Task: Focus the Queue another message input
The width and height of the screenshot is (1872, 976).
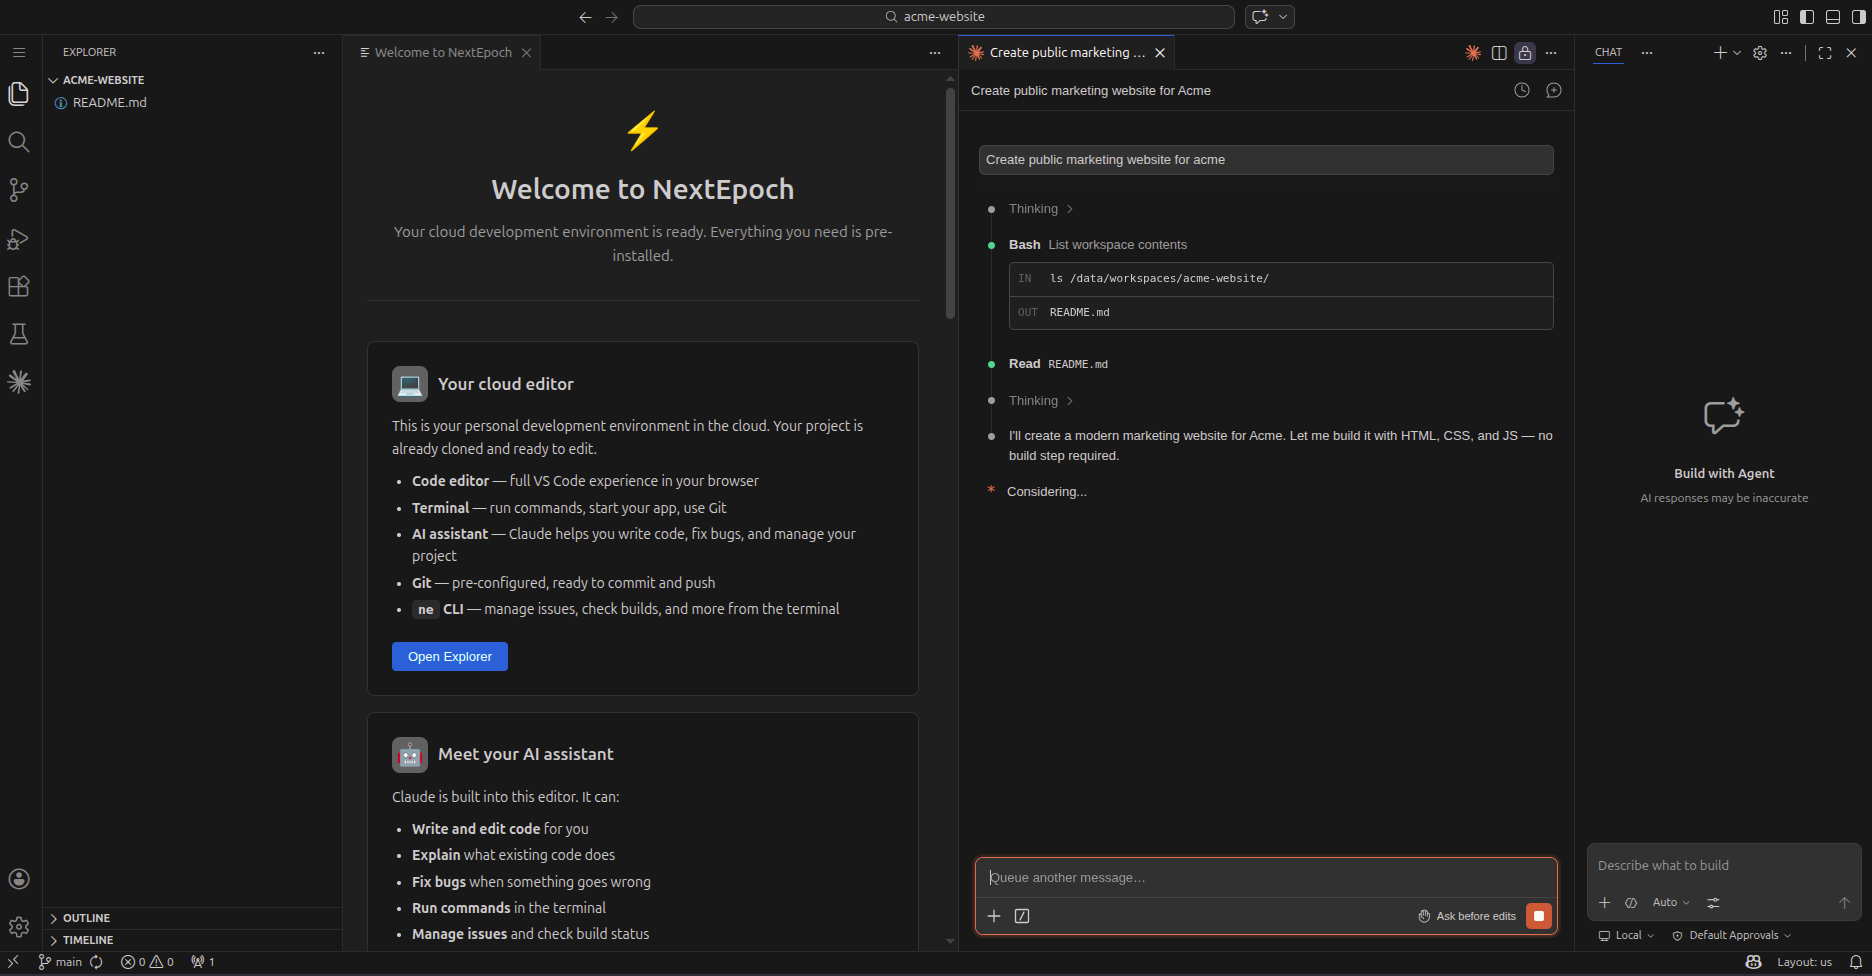Action: (1266, 878)
